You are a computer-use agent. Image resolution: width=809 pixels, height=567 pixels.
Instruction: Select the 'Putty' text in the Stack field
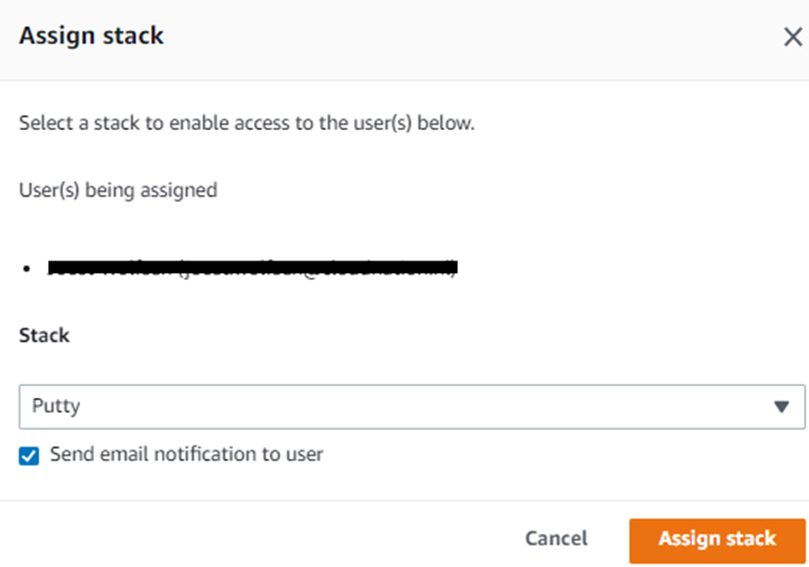point(56,406)
